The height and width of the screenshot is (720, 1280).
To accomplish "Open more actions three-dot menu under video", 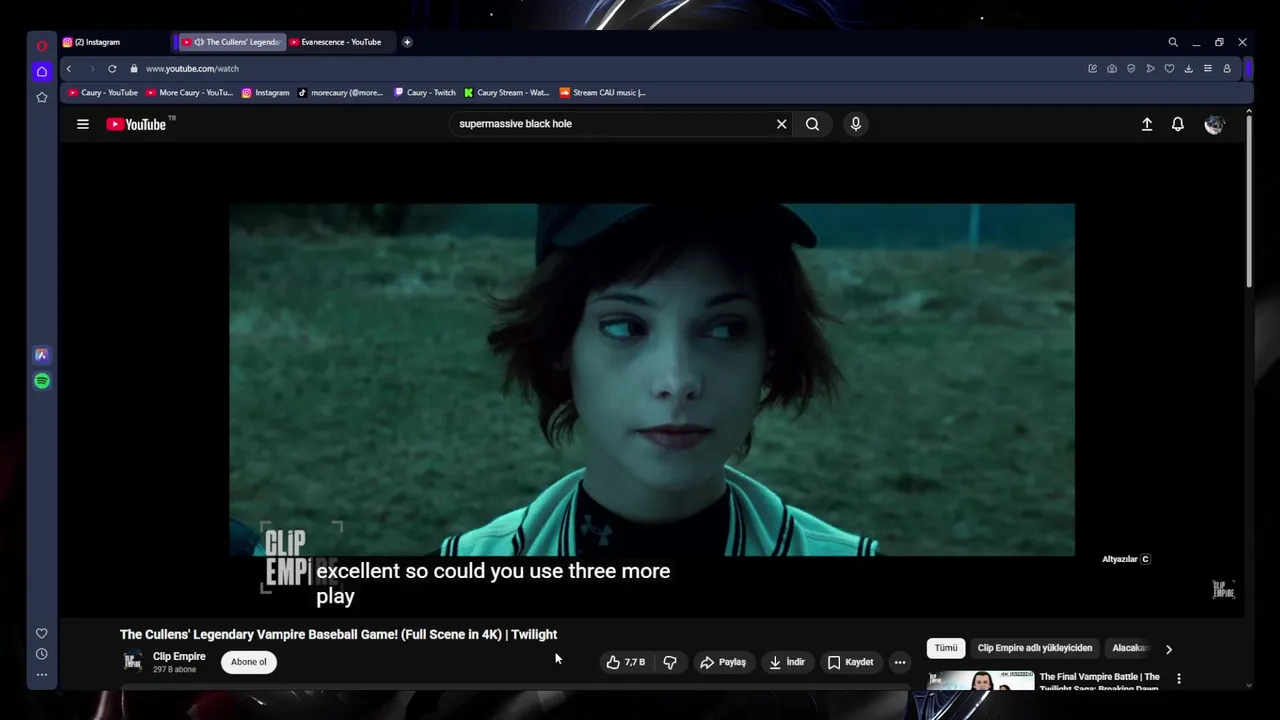I will click(900, 662).
